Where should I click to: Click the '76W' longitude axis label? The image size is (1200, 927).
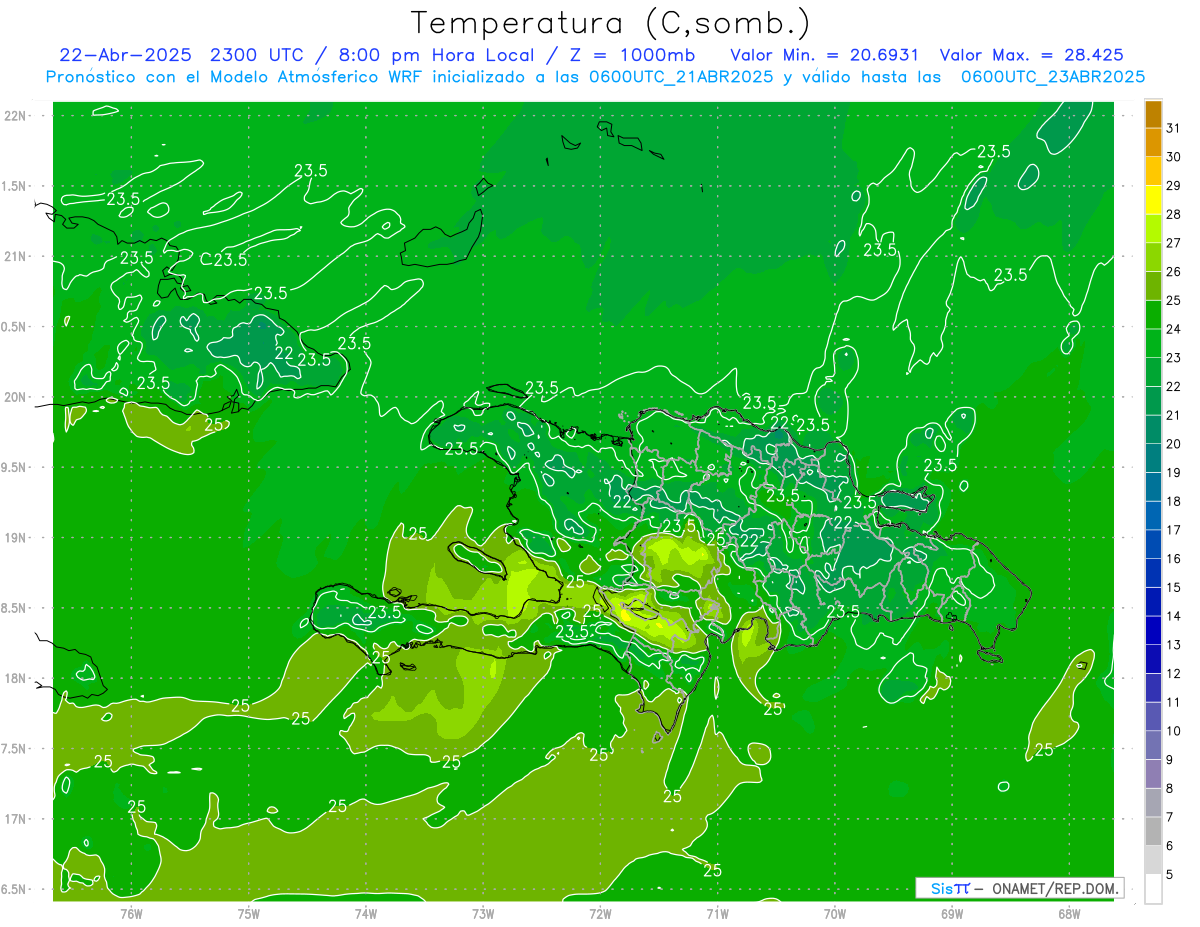(131, 913)
